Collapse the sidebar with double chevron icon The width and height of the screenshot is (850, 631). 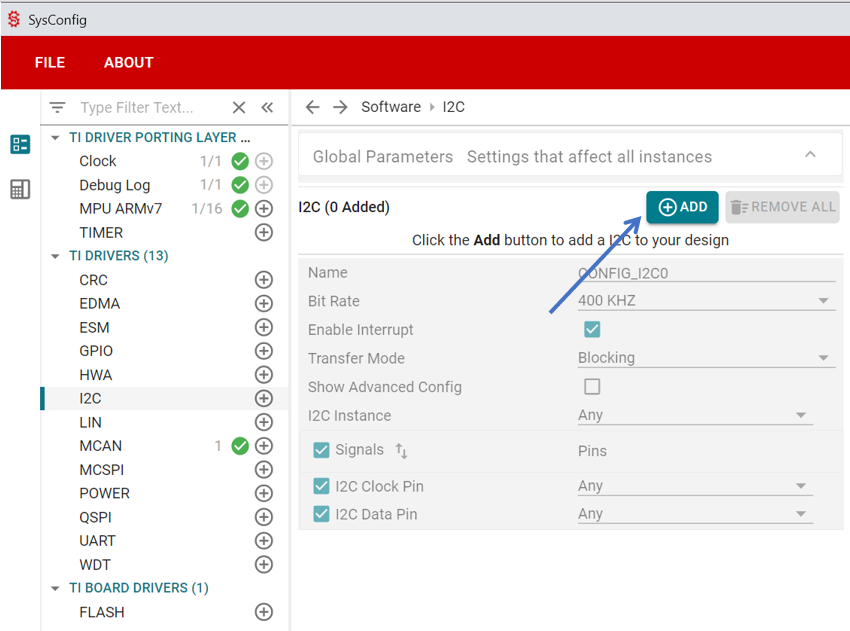tap(267, 108)
